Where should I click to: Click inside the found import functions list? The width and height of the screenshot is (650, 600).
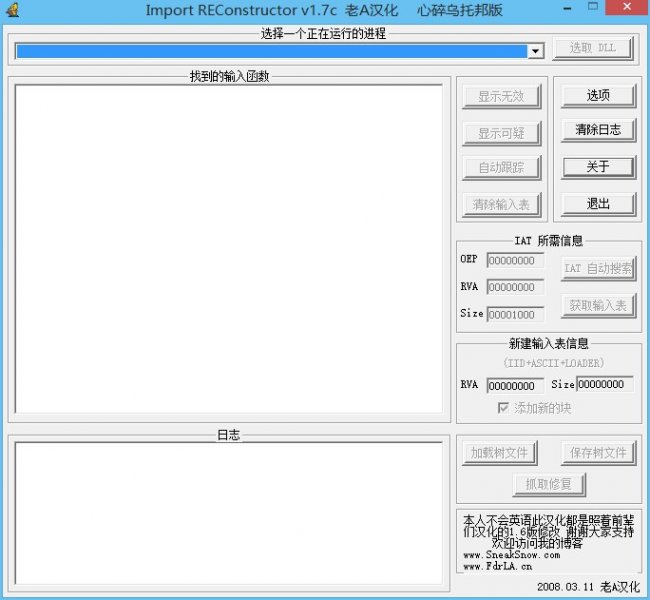coord(229,249)
